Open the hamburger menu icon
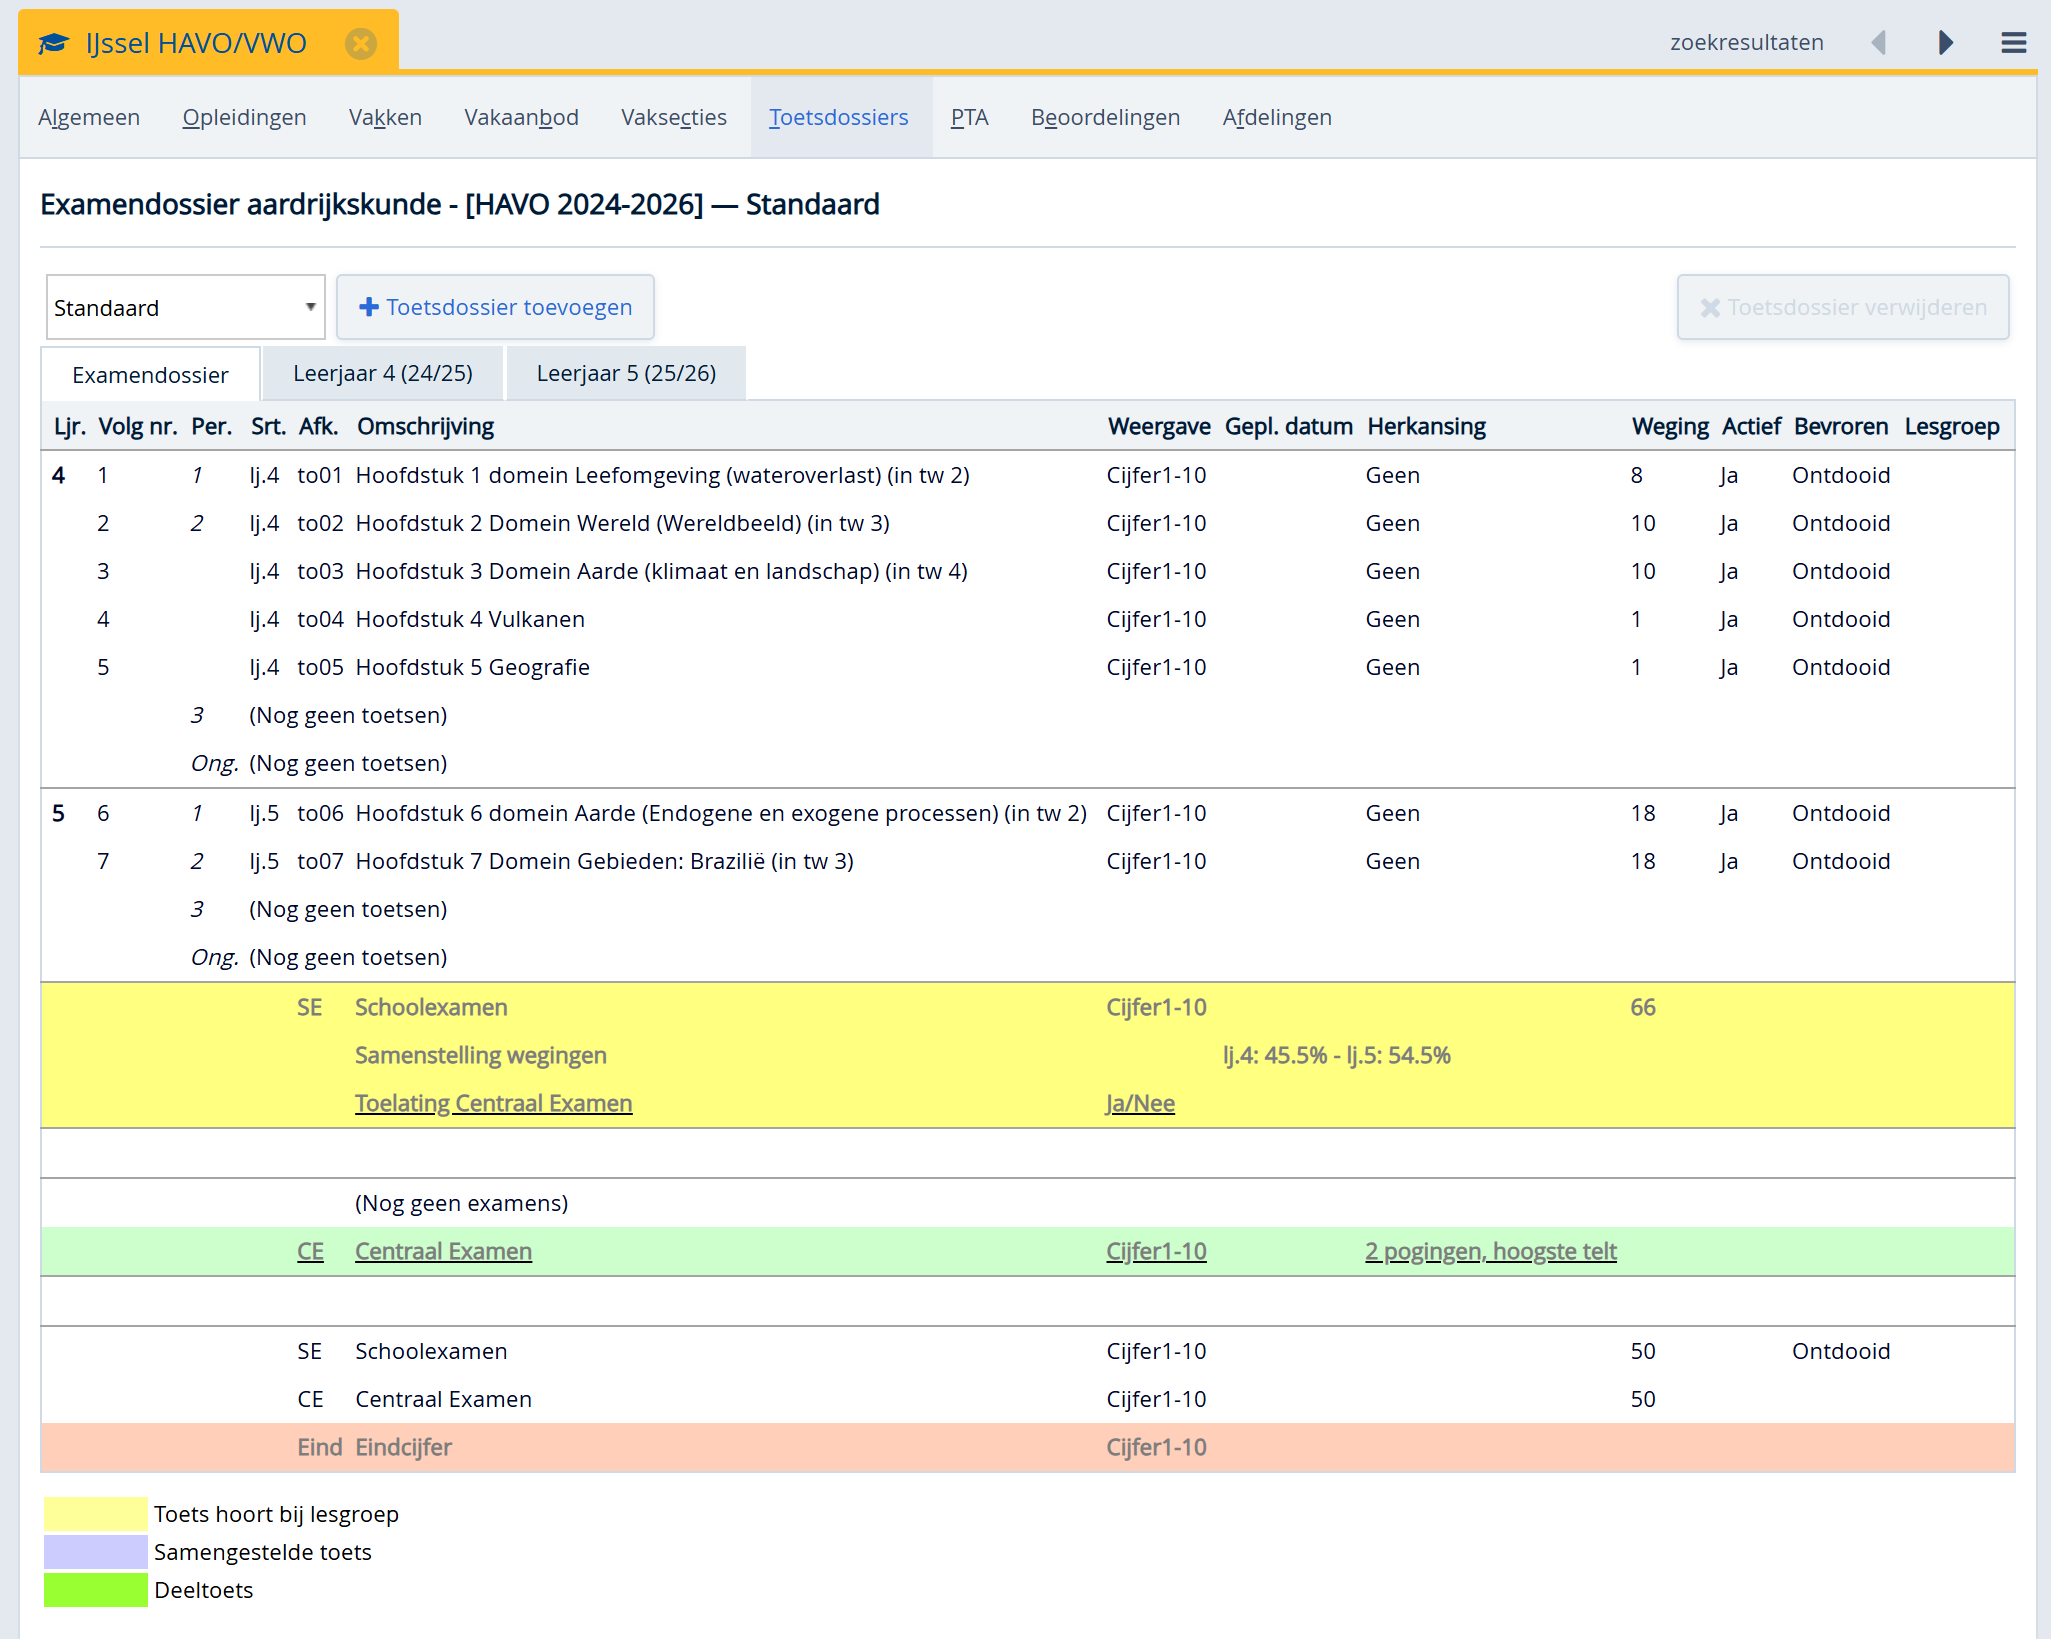This screenshot has width=2051, height=1639. click(x=2013, y=42)
